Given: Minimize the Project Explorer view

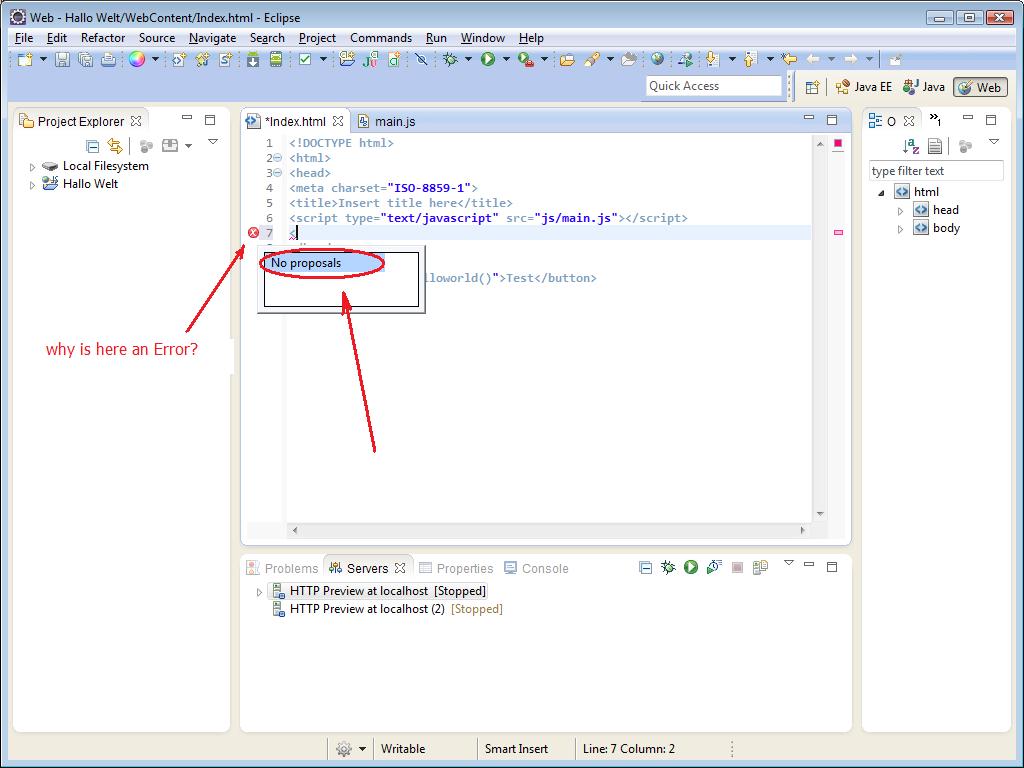Looking at the screenshot, I should point(187,118).
